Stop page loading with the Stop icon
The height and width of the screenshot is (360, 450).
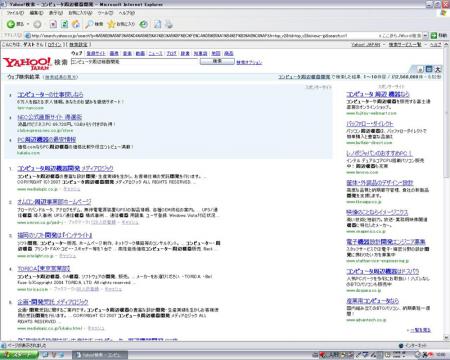click(53, 24)
